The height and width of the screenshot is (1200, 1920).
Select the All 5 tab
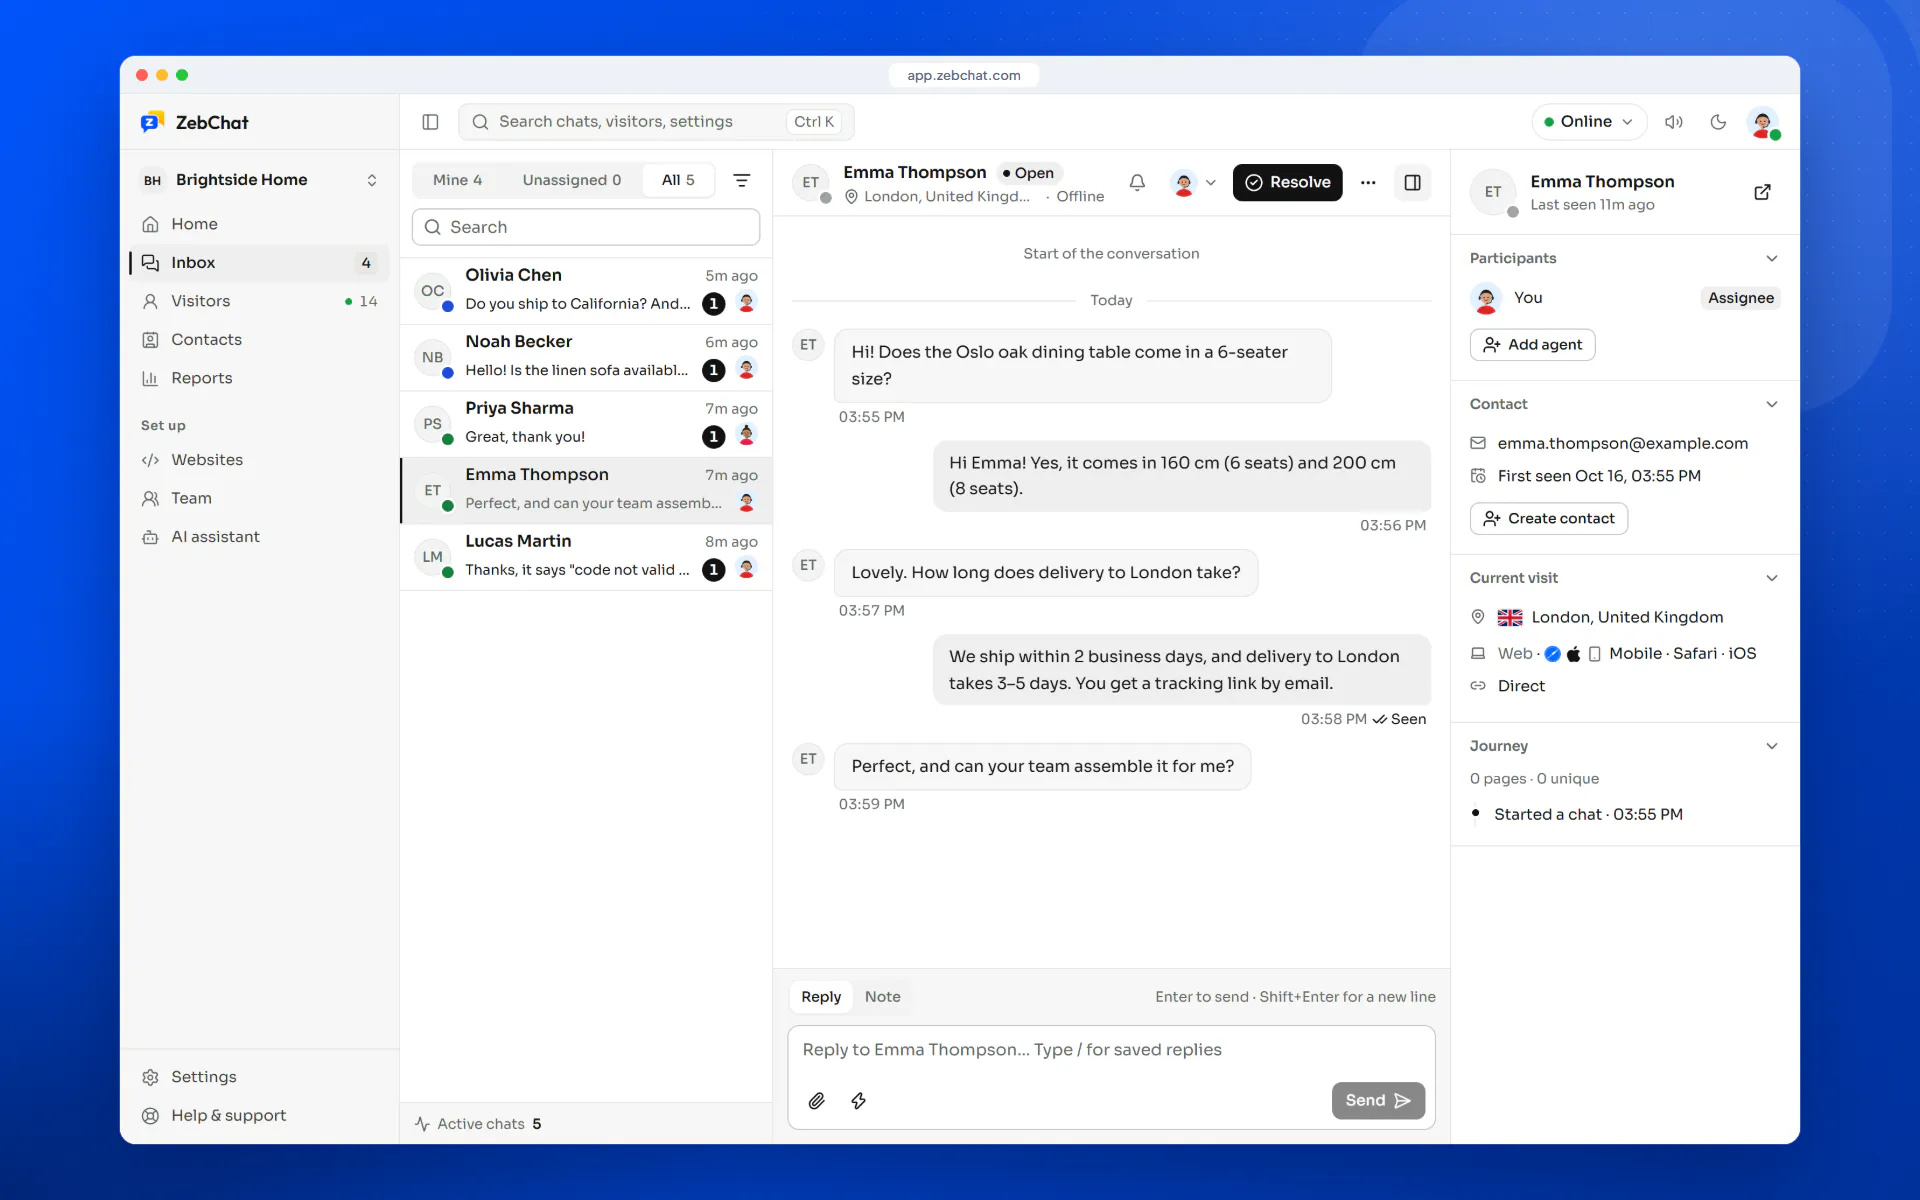pyautogui.click(x=678, y=180)
